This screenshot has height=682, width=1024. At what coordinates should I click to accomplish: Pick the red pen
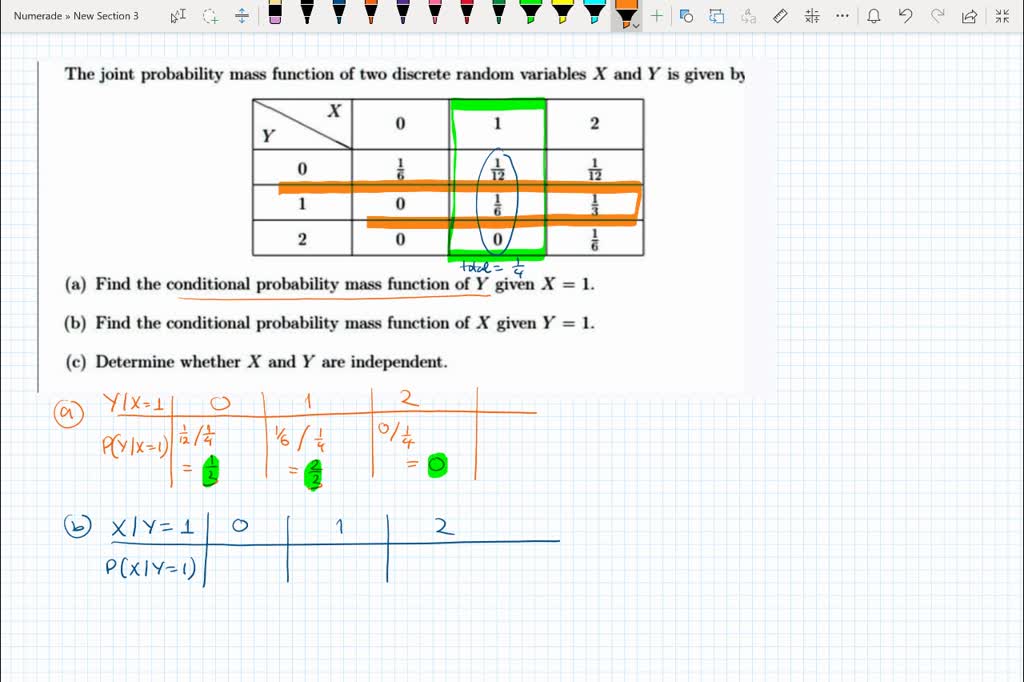(x=467, y=13)
